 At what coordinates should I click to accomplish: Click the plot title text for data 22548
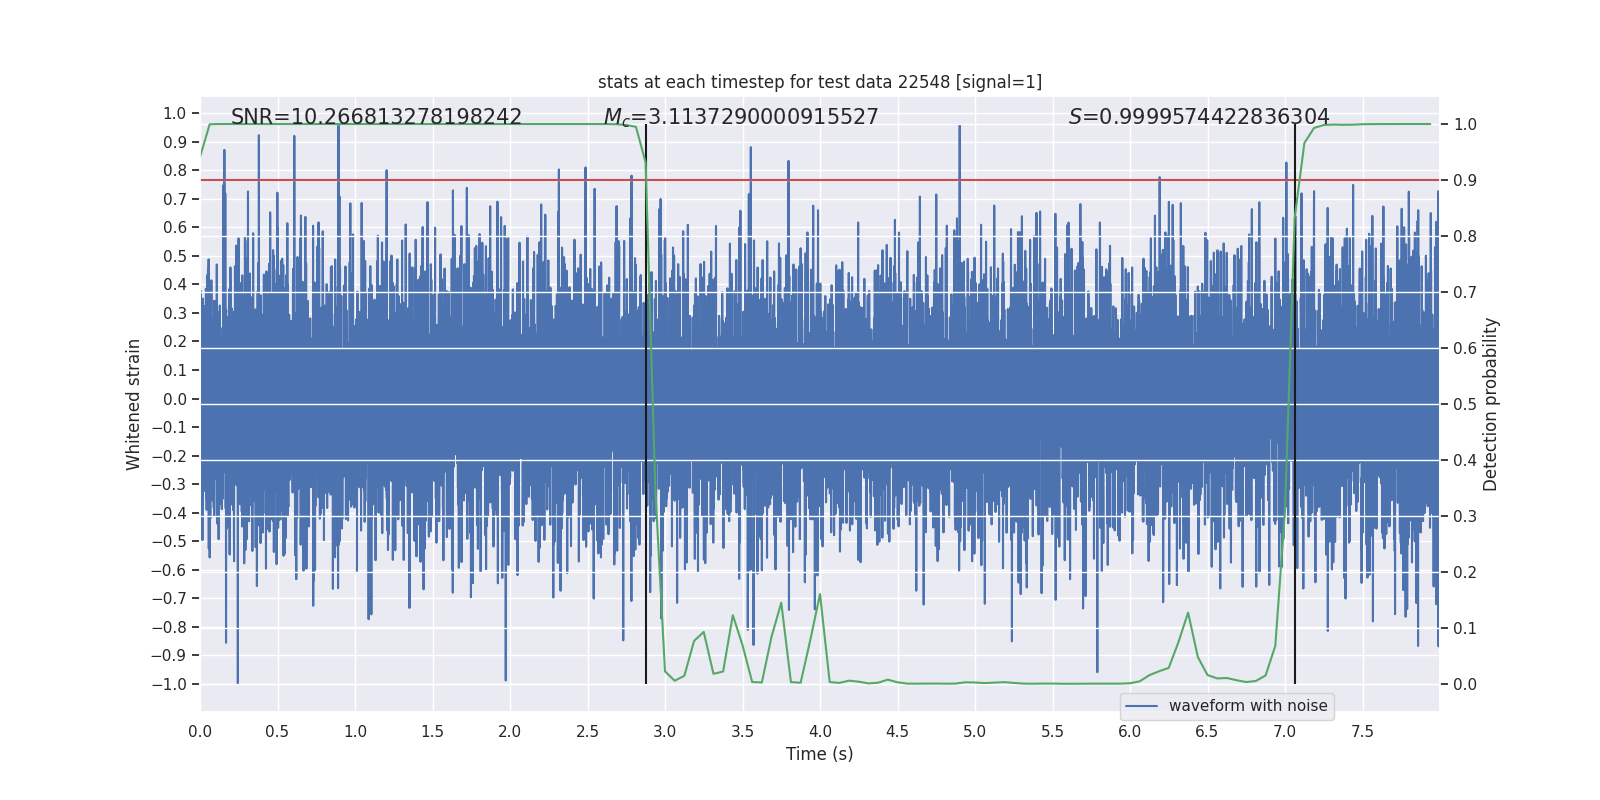[x=820, y=82]
